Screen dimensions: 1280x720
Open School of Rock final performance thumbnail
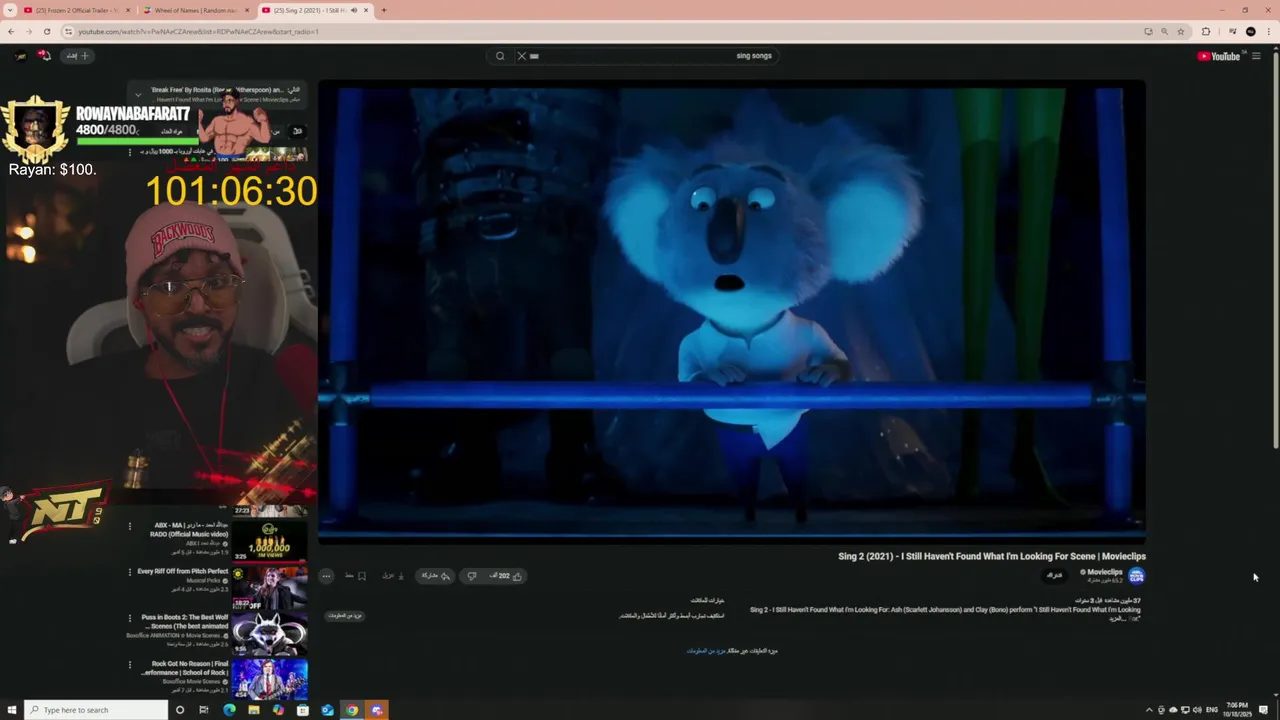click(270, 679)
